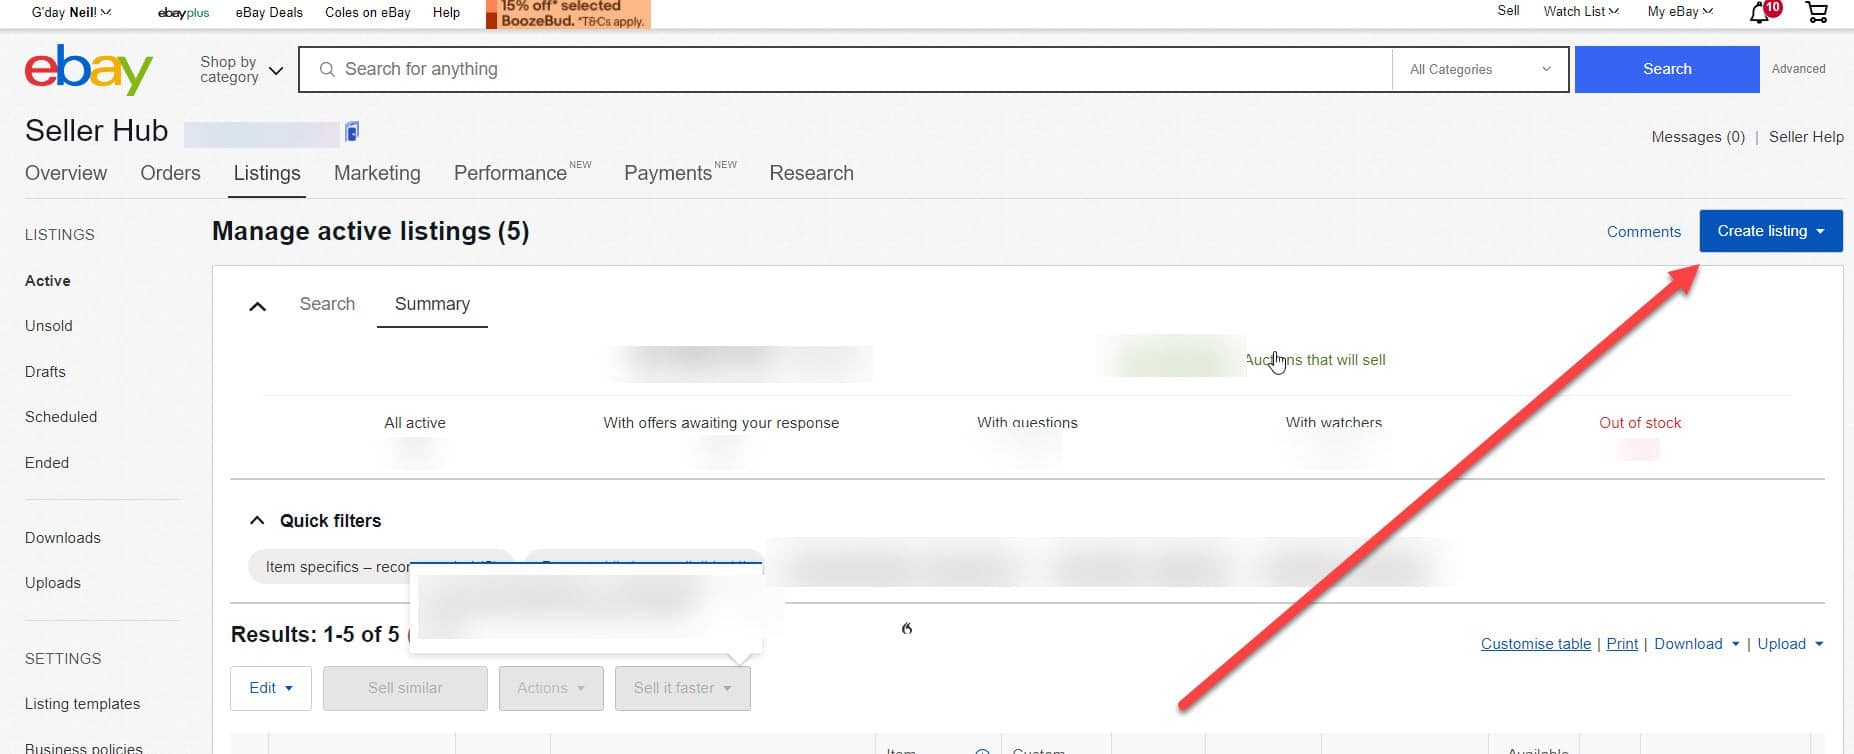Click the Help link in top bar
Screen dimensions: 1854x754
[446, 13]
